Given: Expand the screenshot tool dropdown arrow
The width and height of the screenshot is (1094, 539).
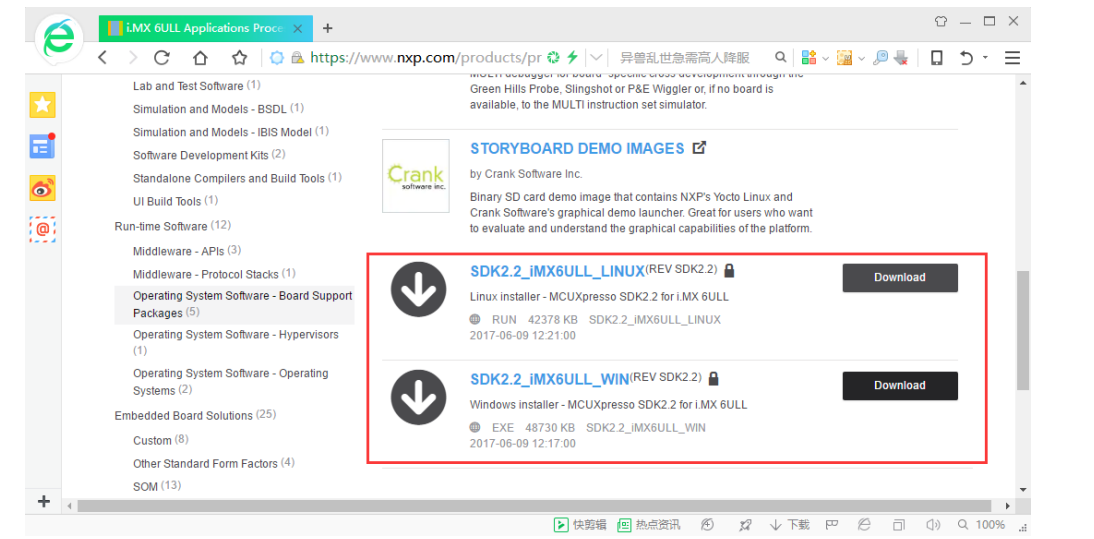Looking at the screenshot, I should click(x=861, y=58).
